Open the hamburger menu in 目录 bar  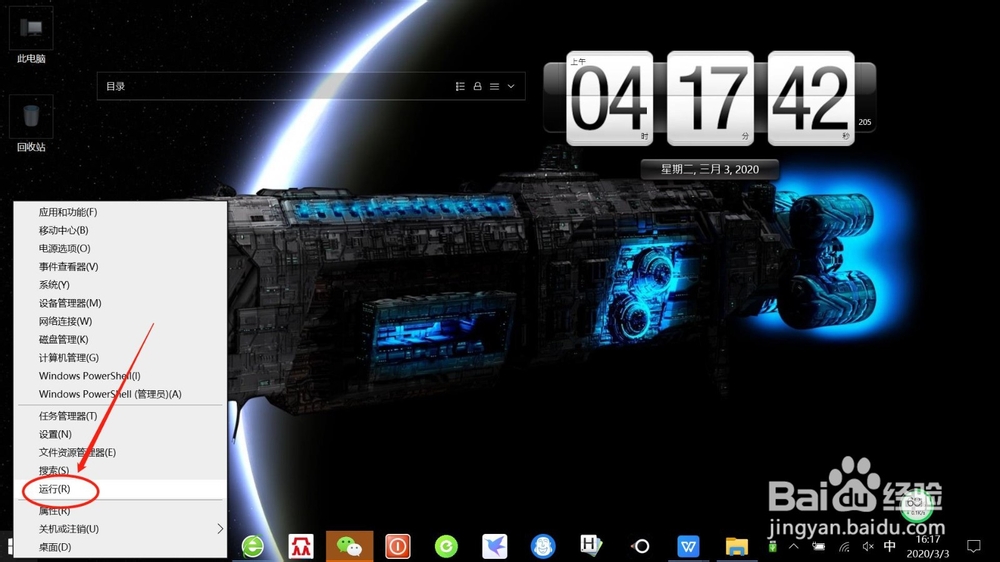pos(494,86)
